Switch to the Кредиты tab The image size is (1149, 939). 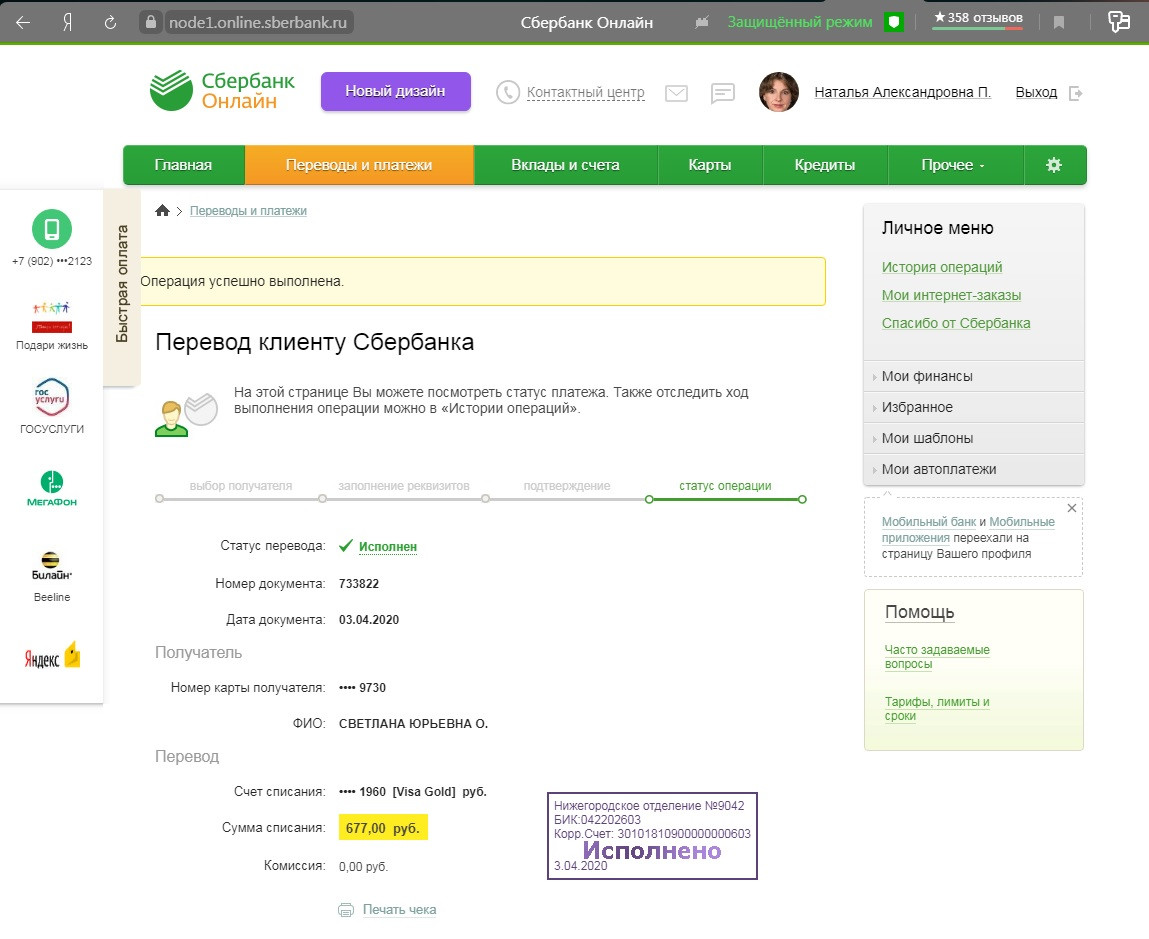coord(825,165)
